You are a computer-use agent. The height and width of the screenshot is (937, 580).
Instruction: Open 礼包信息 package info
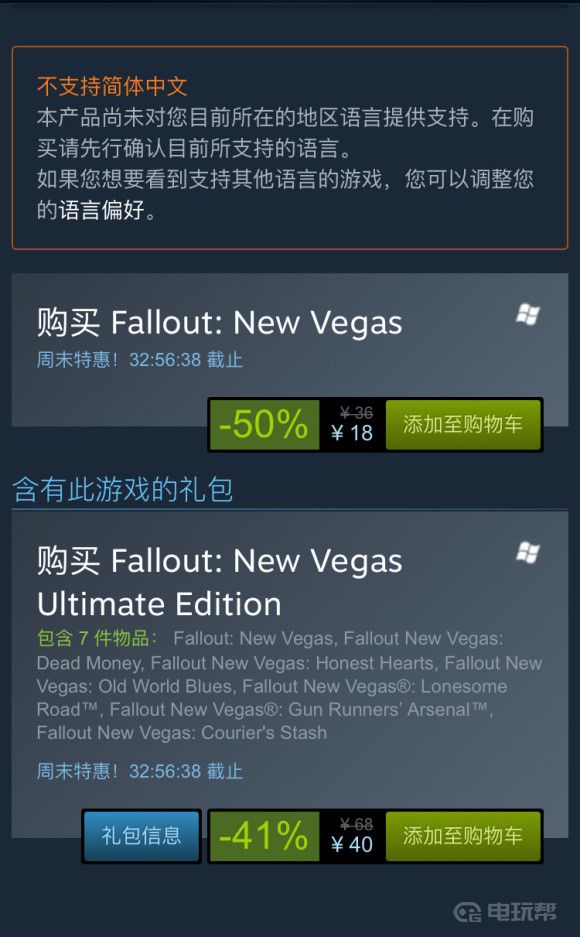[142, 836]
